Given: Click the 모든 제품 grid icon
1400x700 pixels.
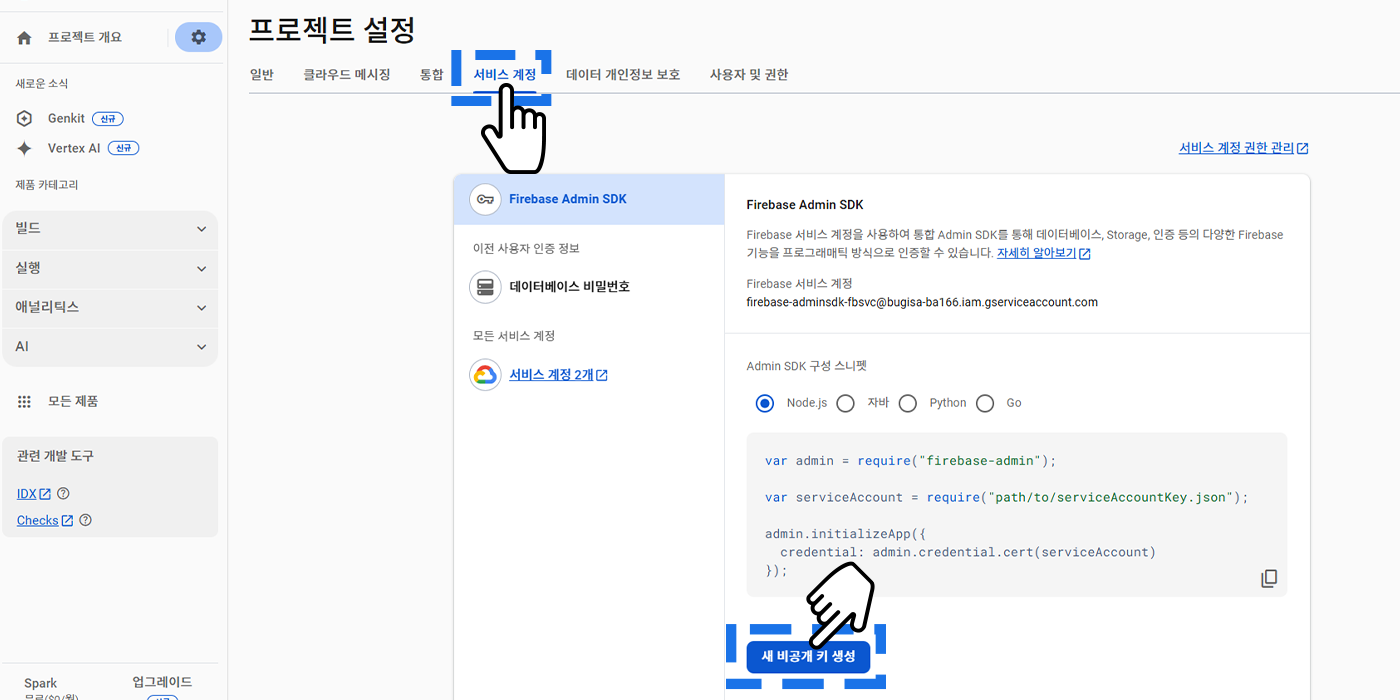Looking at the screenshot, I should pyautogui.click(x=25, y=401).
